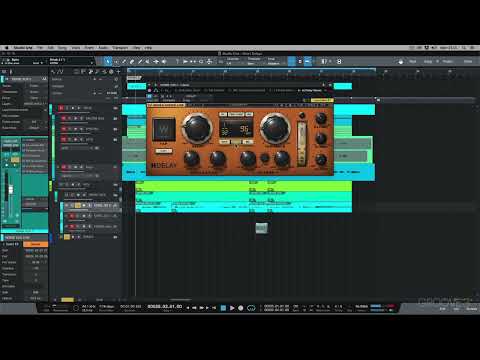480x360 pixels.
Task: Open the Help menu
Action: click(x=148, y=48)
